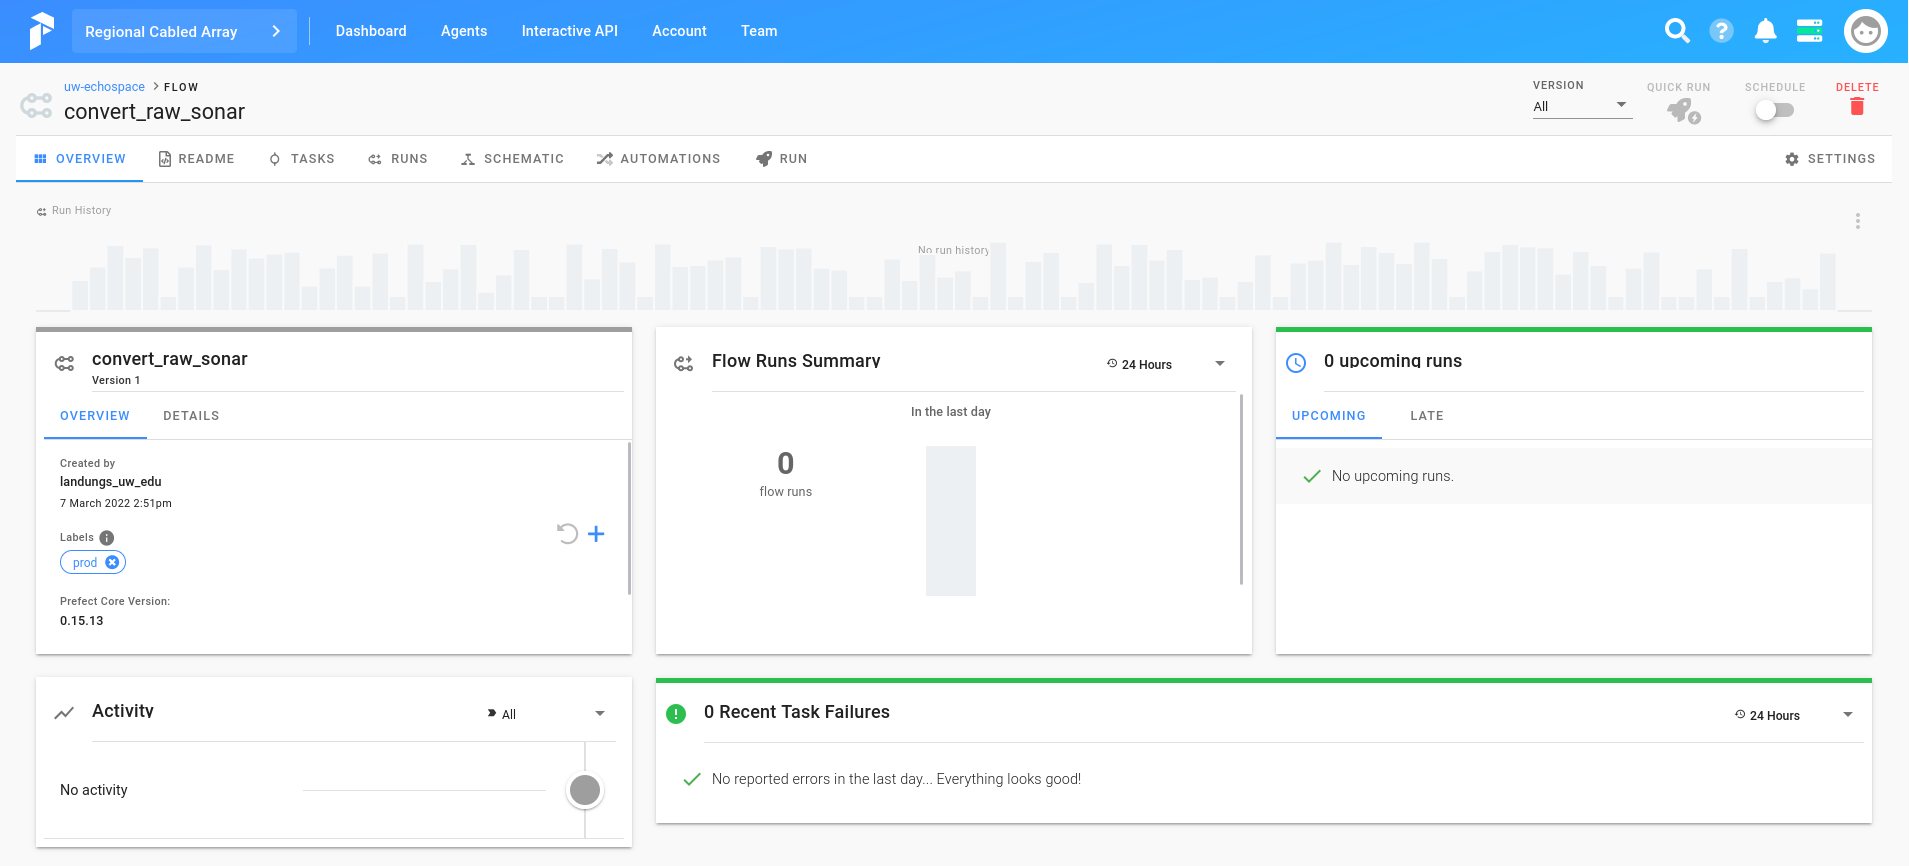
Task: Remove the prod label chip
Action: [x=112, y=563]
